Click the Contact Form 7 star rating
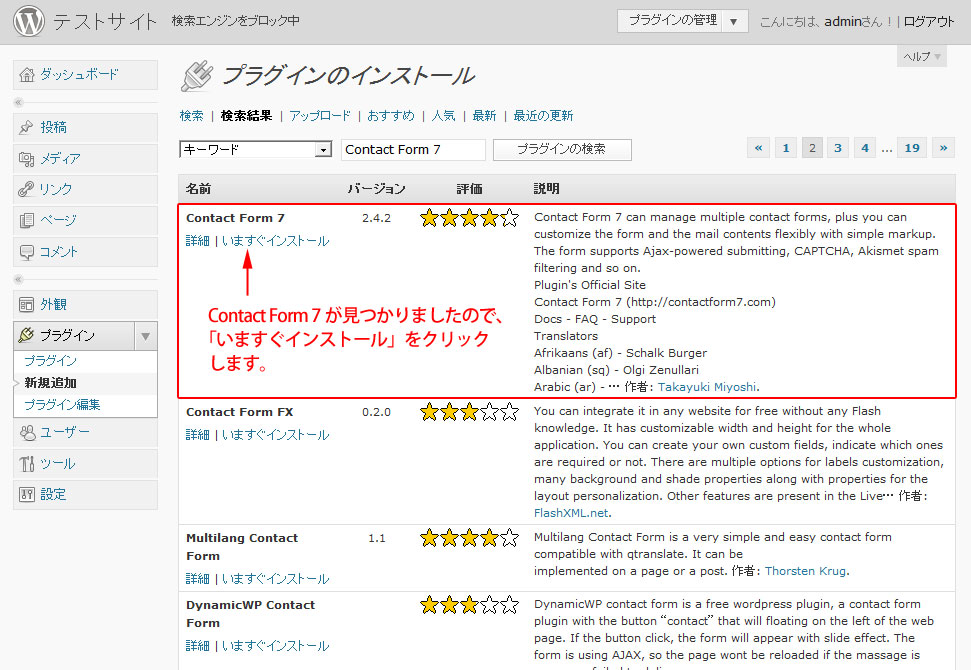The height and width of the screenshot is (670, 971). pyautogui.click(x=469, y=218)
